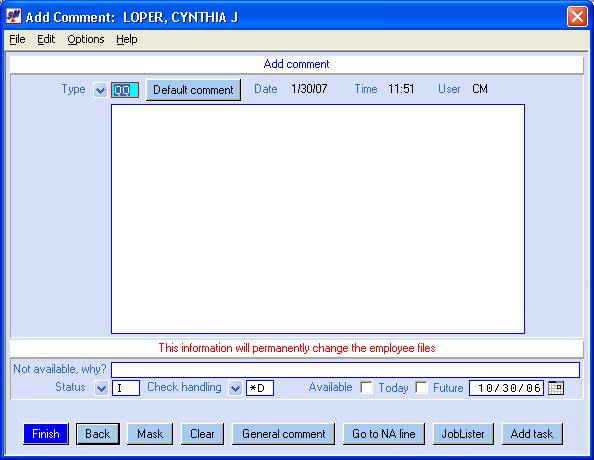The height and width of the screenshot is (460, 594).
Task: Click the Finish button
Action: pyautogui.click(x=46, y=434)
